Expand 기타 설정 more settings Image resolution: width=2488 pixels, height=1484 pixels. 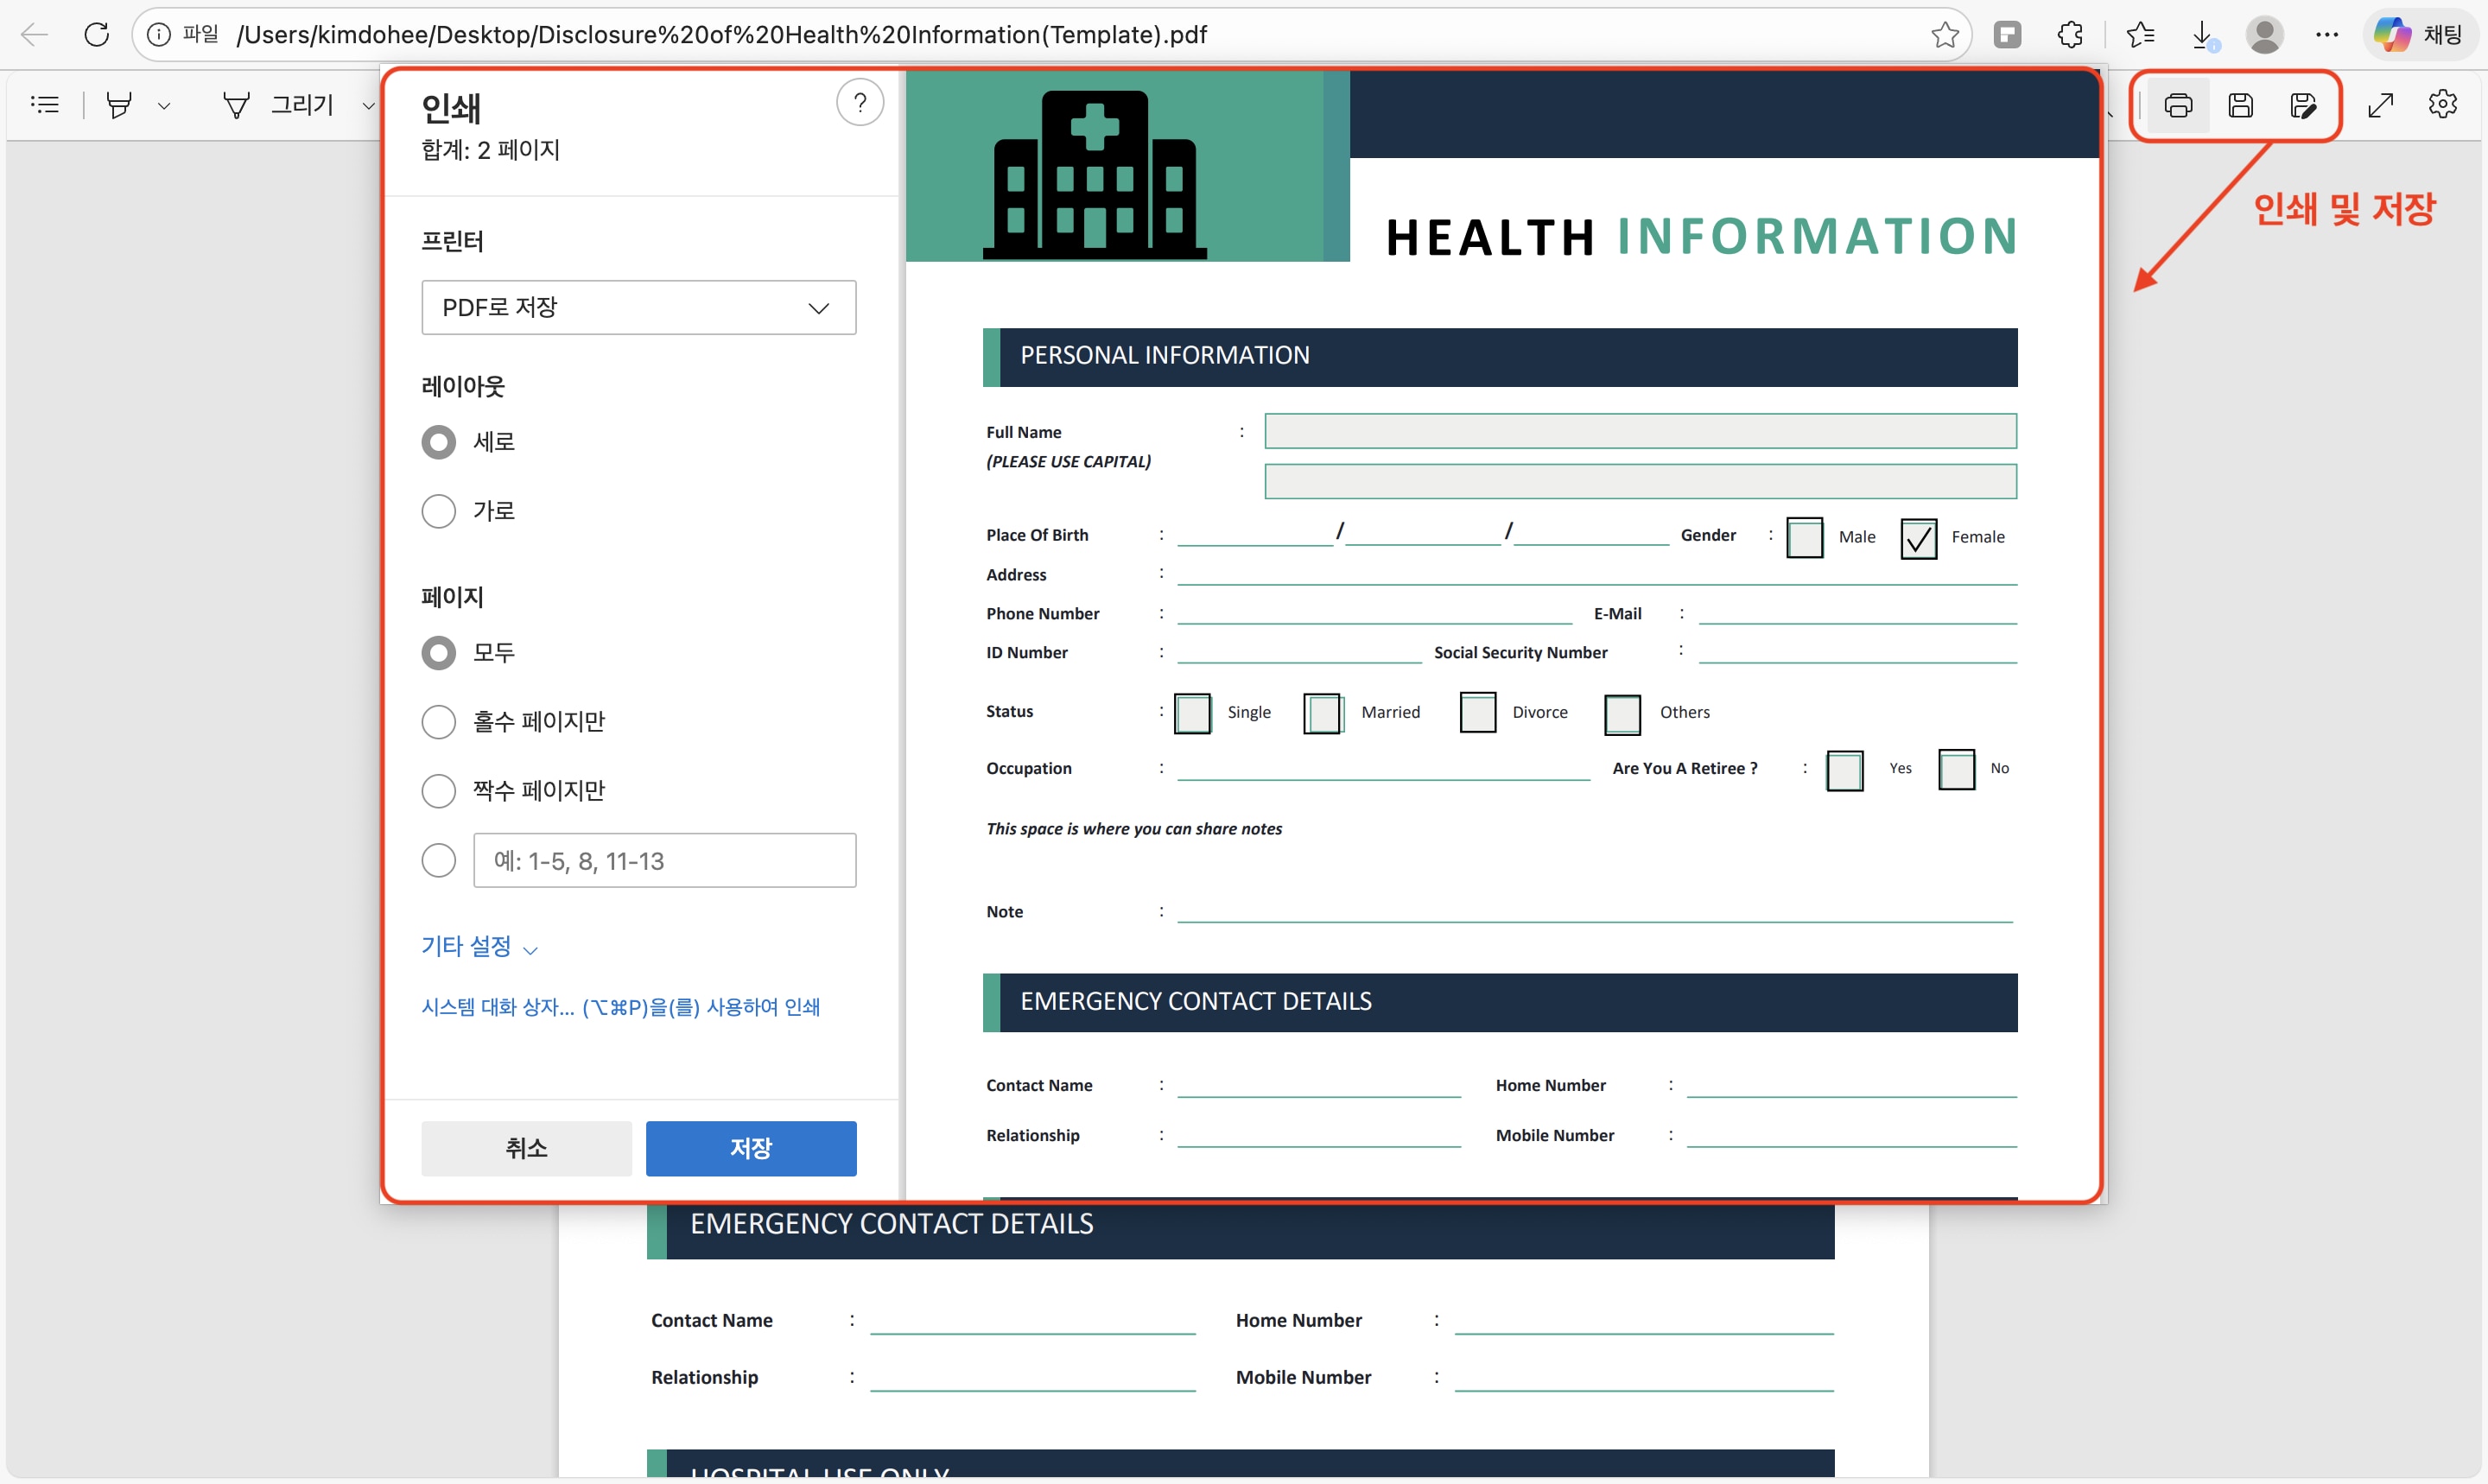[479, 946]
